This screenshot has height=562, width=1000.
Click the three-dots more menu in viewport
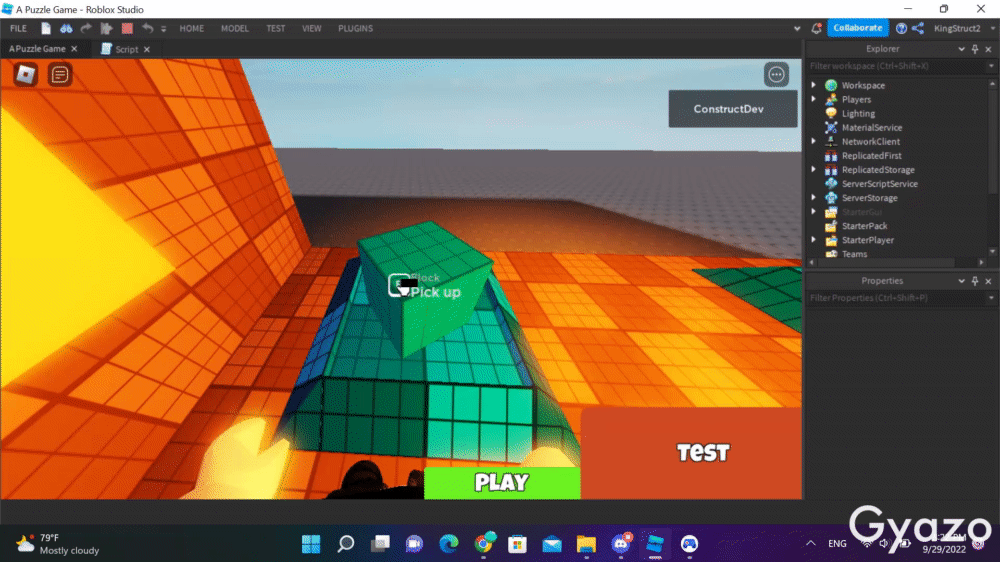pos(776,75)
